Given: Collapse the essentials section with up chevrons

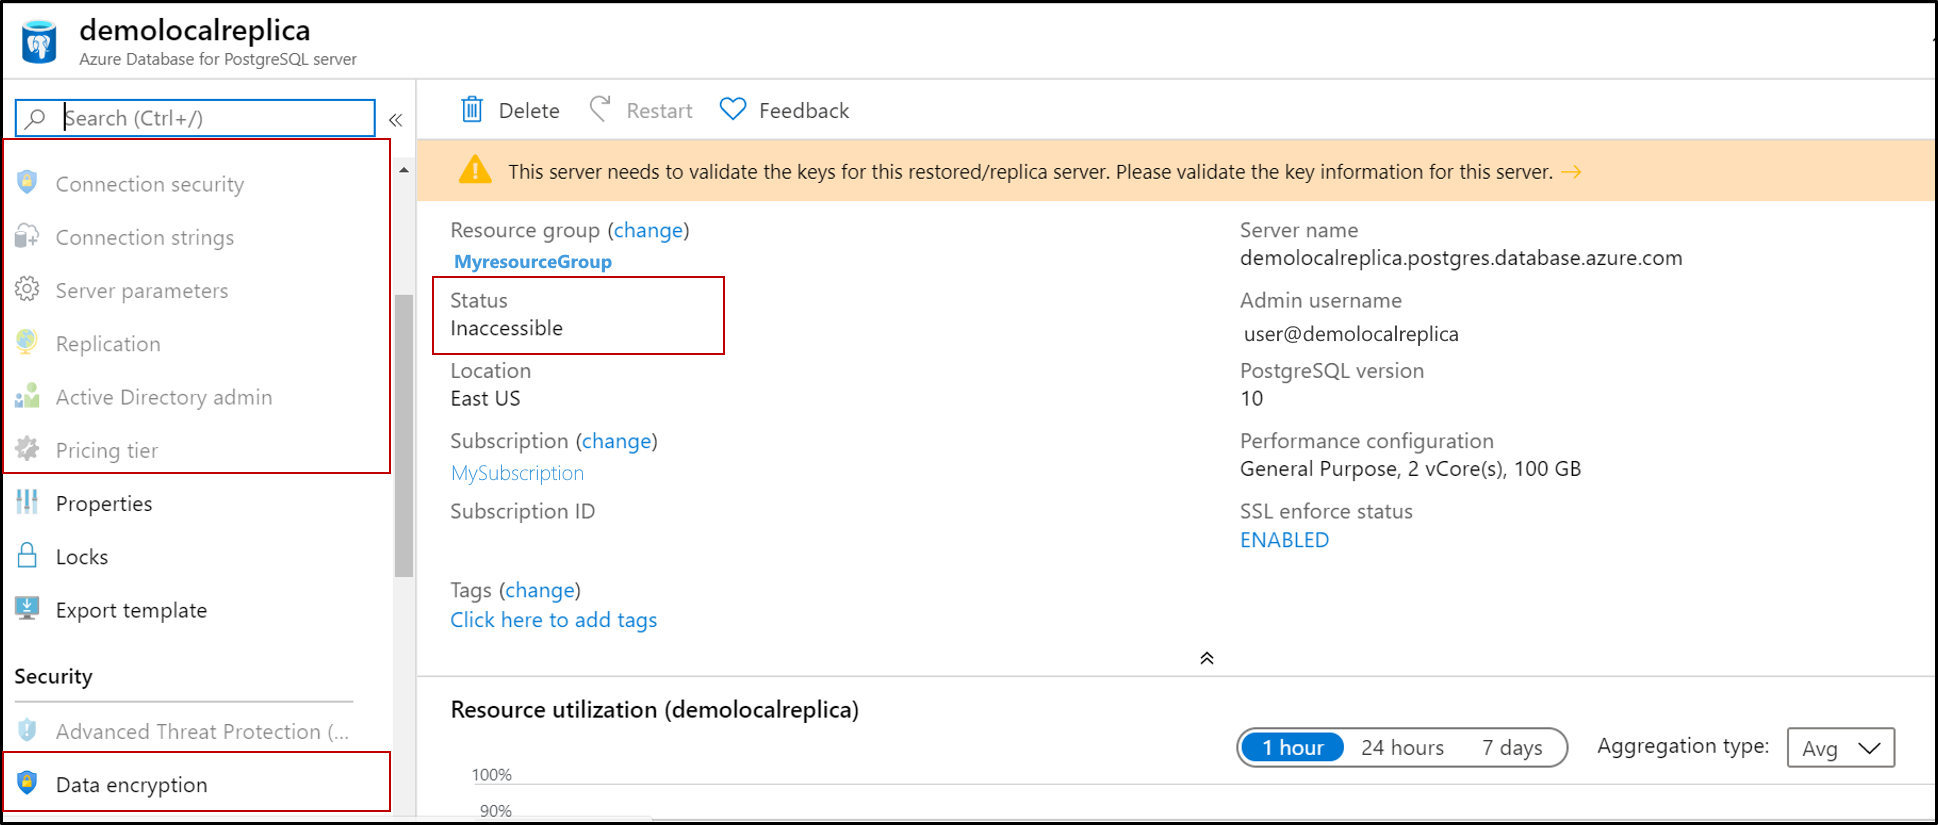Looking at the screenshot, I should 1207,658.
